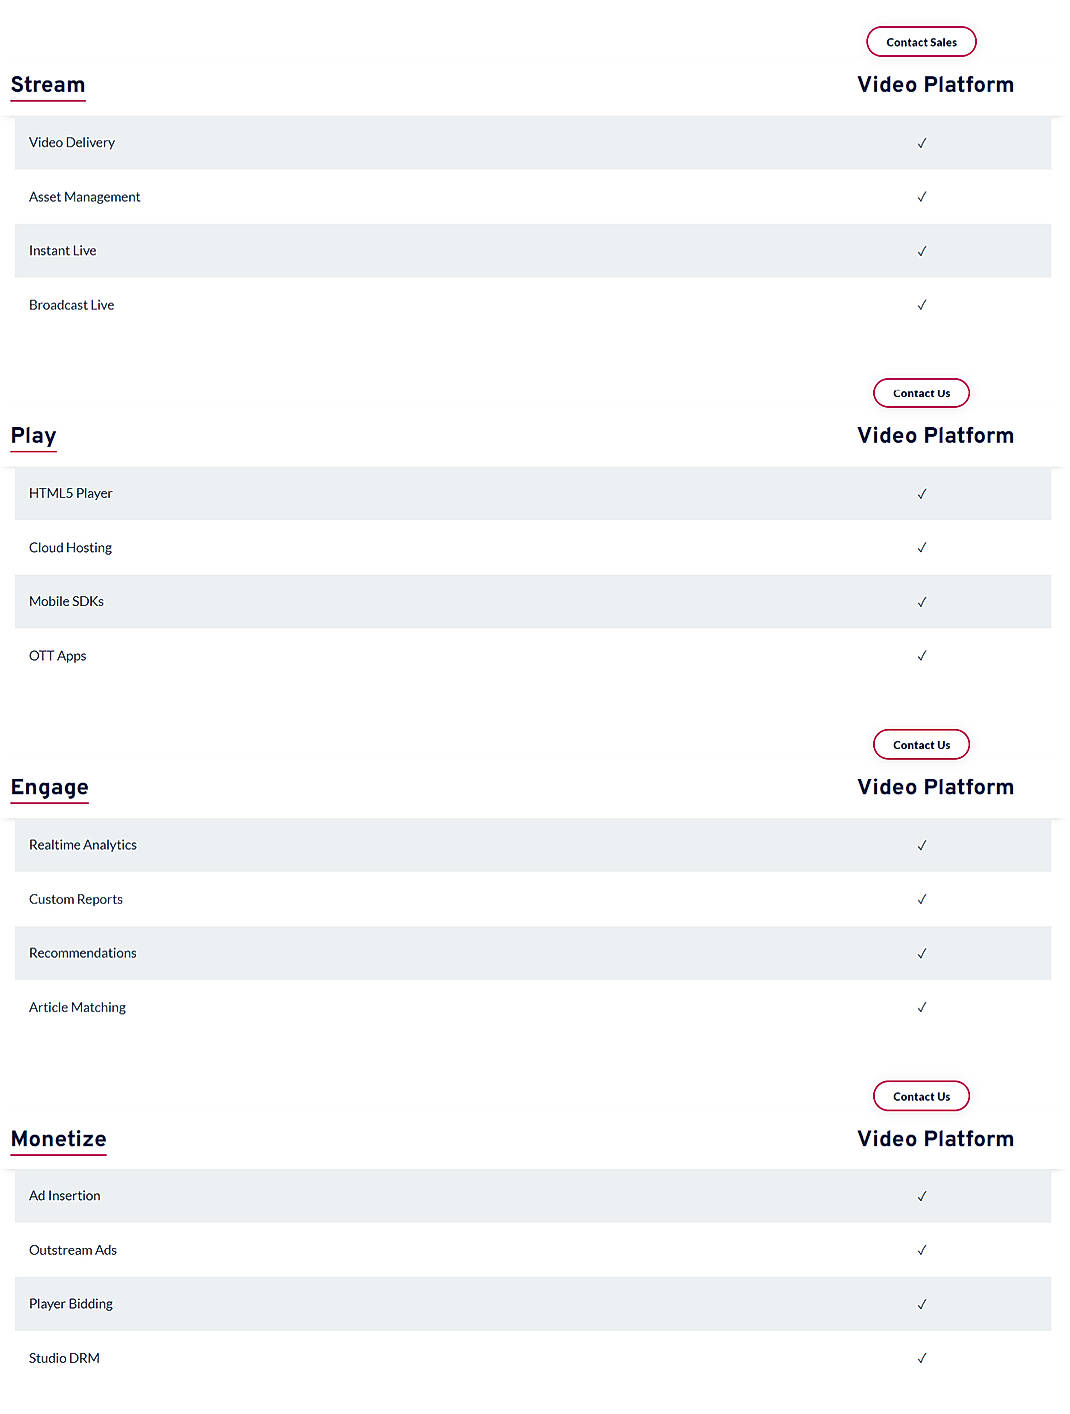Open the Engage section heading link
1070x1414 pixels.
tap(49, 787)
